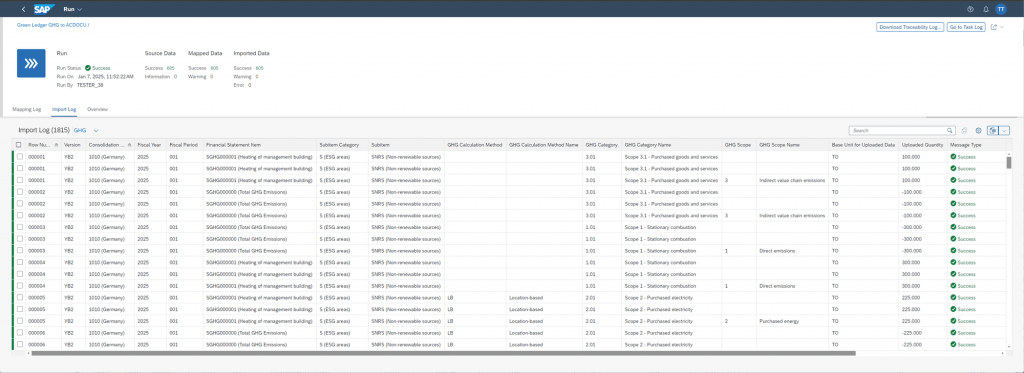Click the GHG Calculation Method Name column header
The width and height of the screenshot is (1024, 373).
[544, 144]
